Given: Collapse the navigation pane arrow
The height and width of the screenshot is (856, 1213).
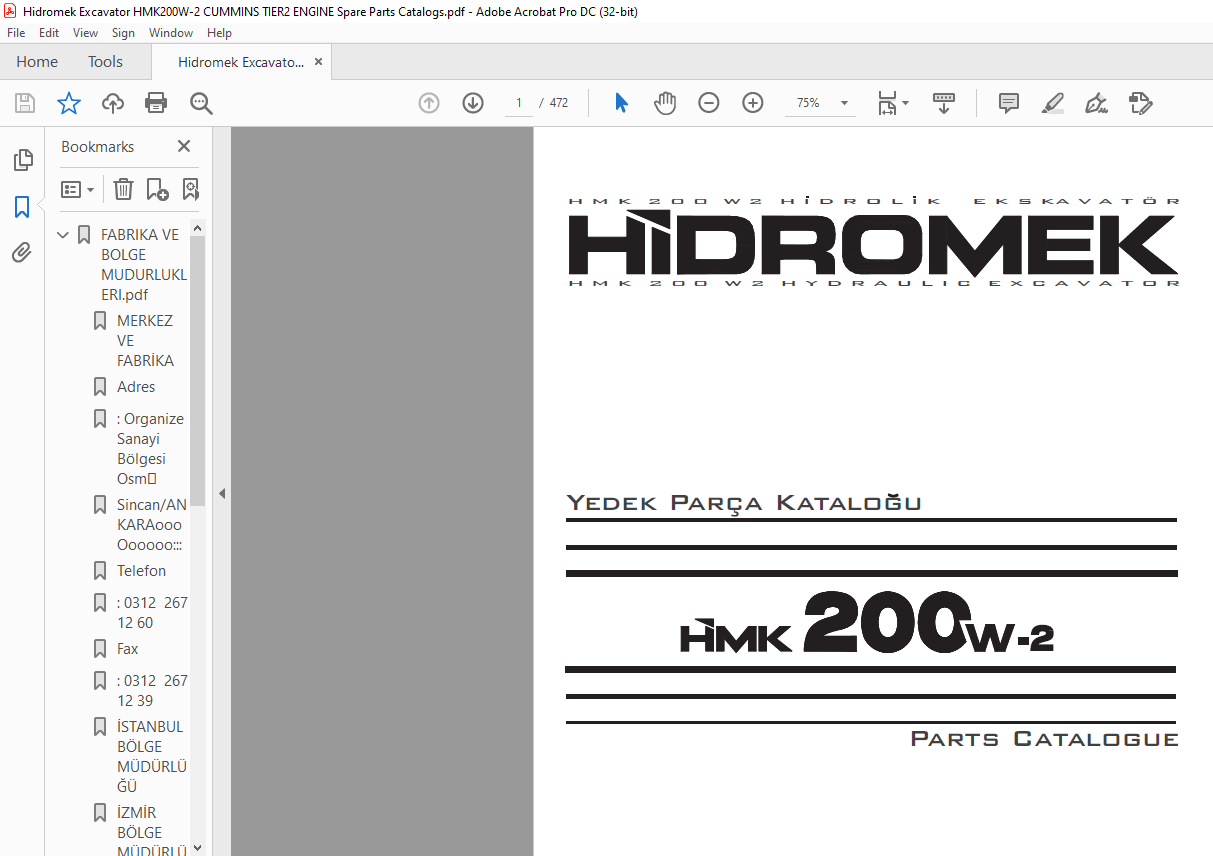Looking at the screenshot, I should [x=222, y=493].
